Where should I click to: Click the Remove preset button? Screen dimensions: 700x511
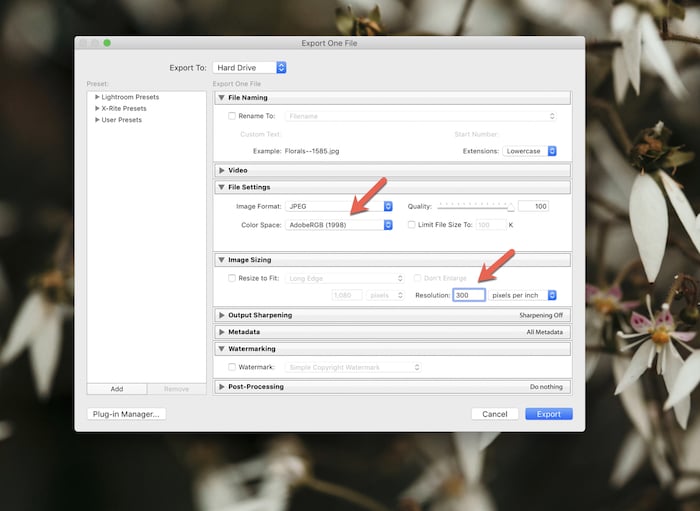[x=176, y=389]
